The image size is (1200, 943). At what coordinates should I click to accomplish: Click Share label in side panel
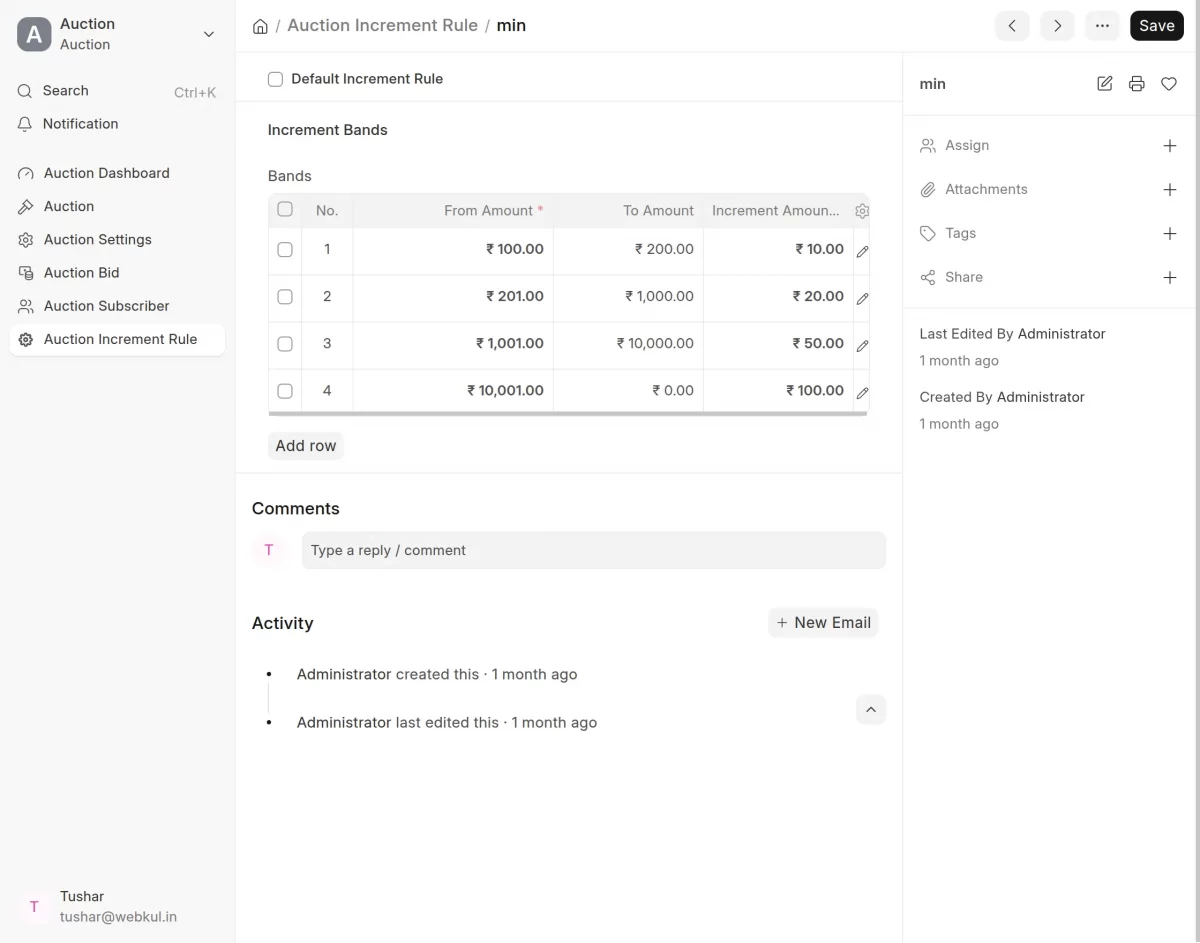click(x=964, y=277)
